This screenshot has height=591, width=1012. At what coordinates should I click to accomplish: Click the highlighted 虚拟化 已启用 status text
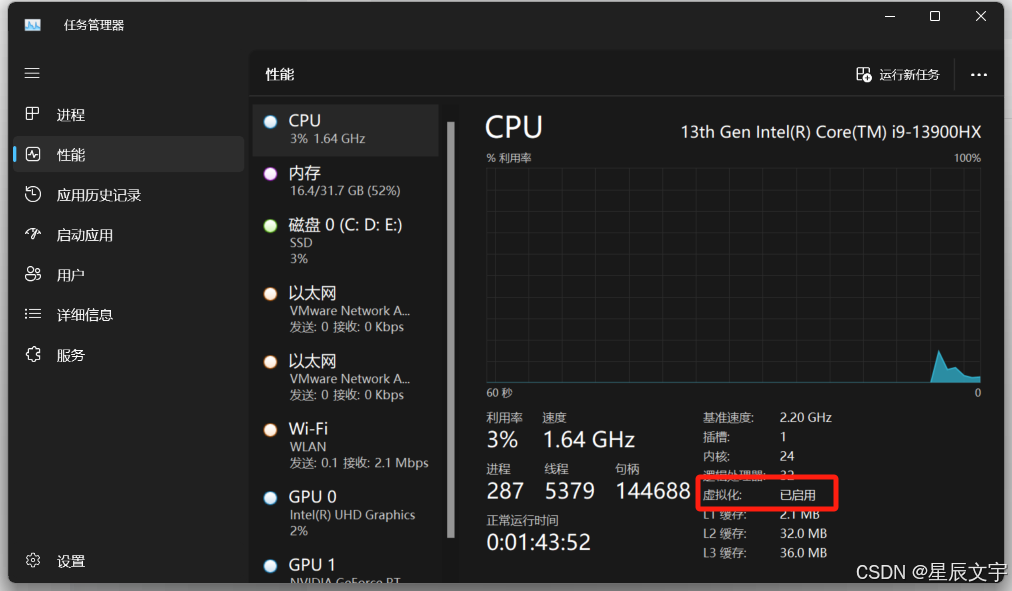(x=766, y=492)
